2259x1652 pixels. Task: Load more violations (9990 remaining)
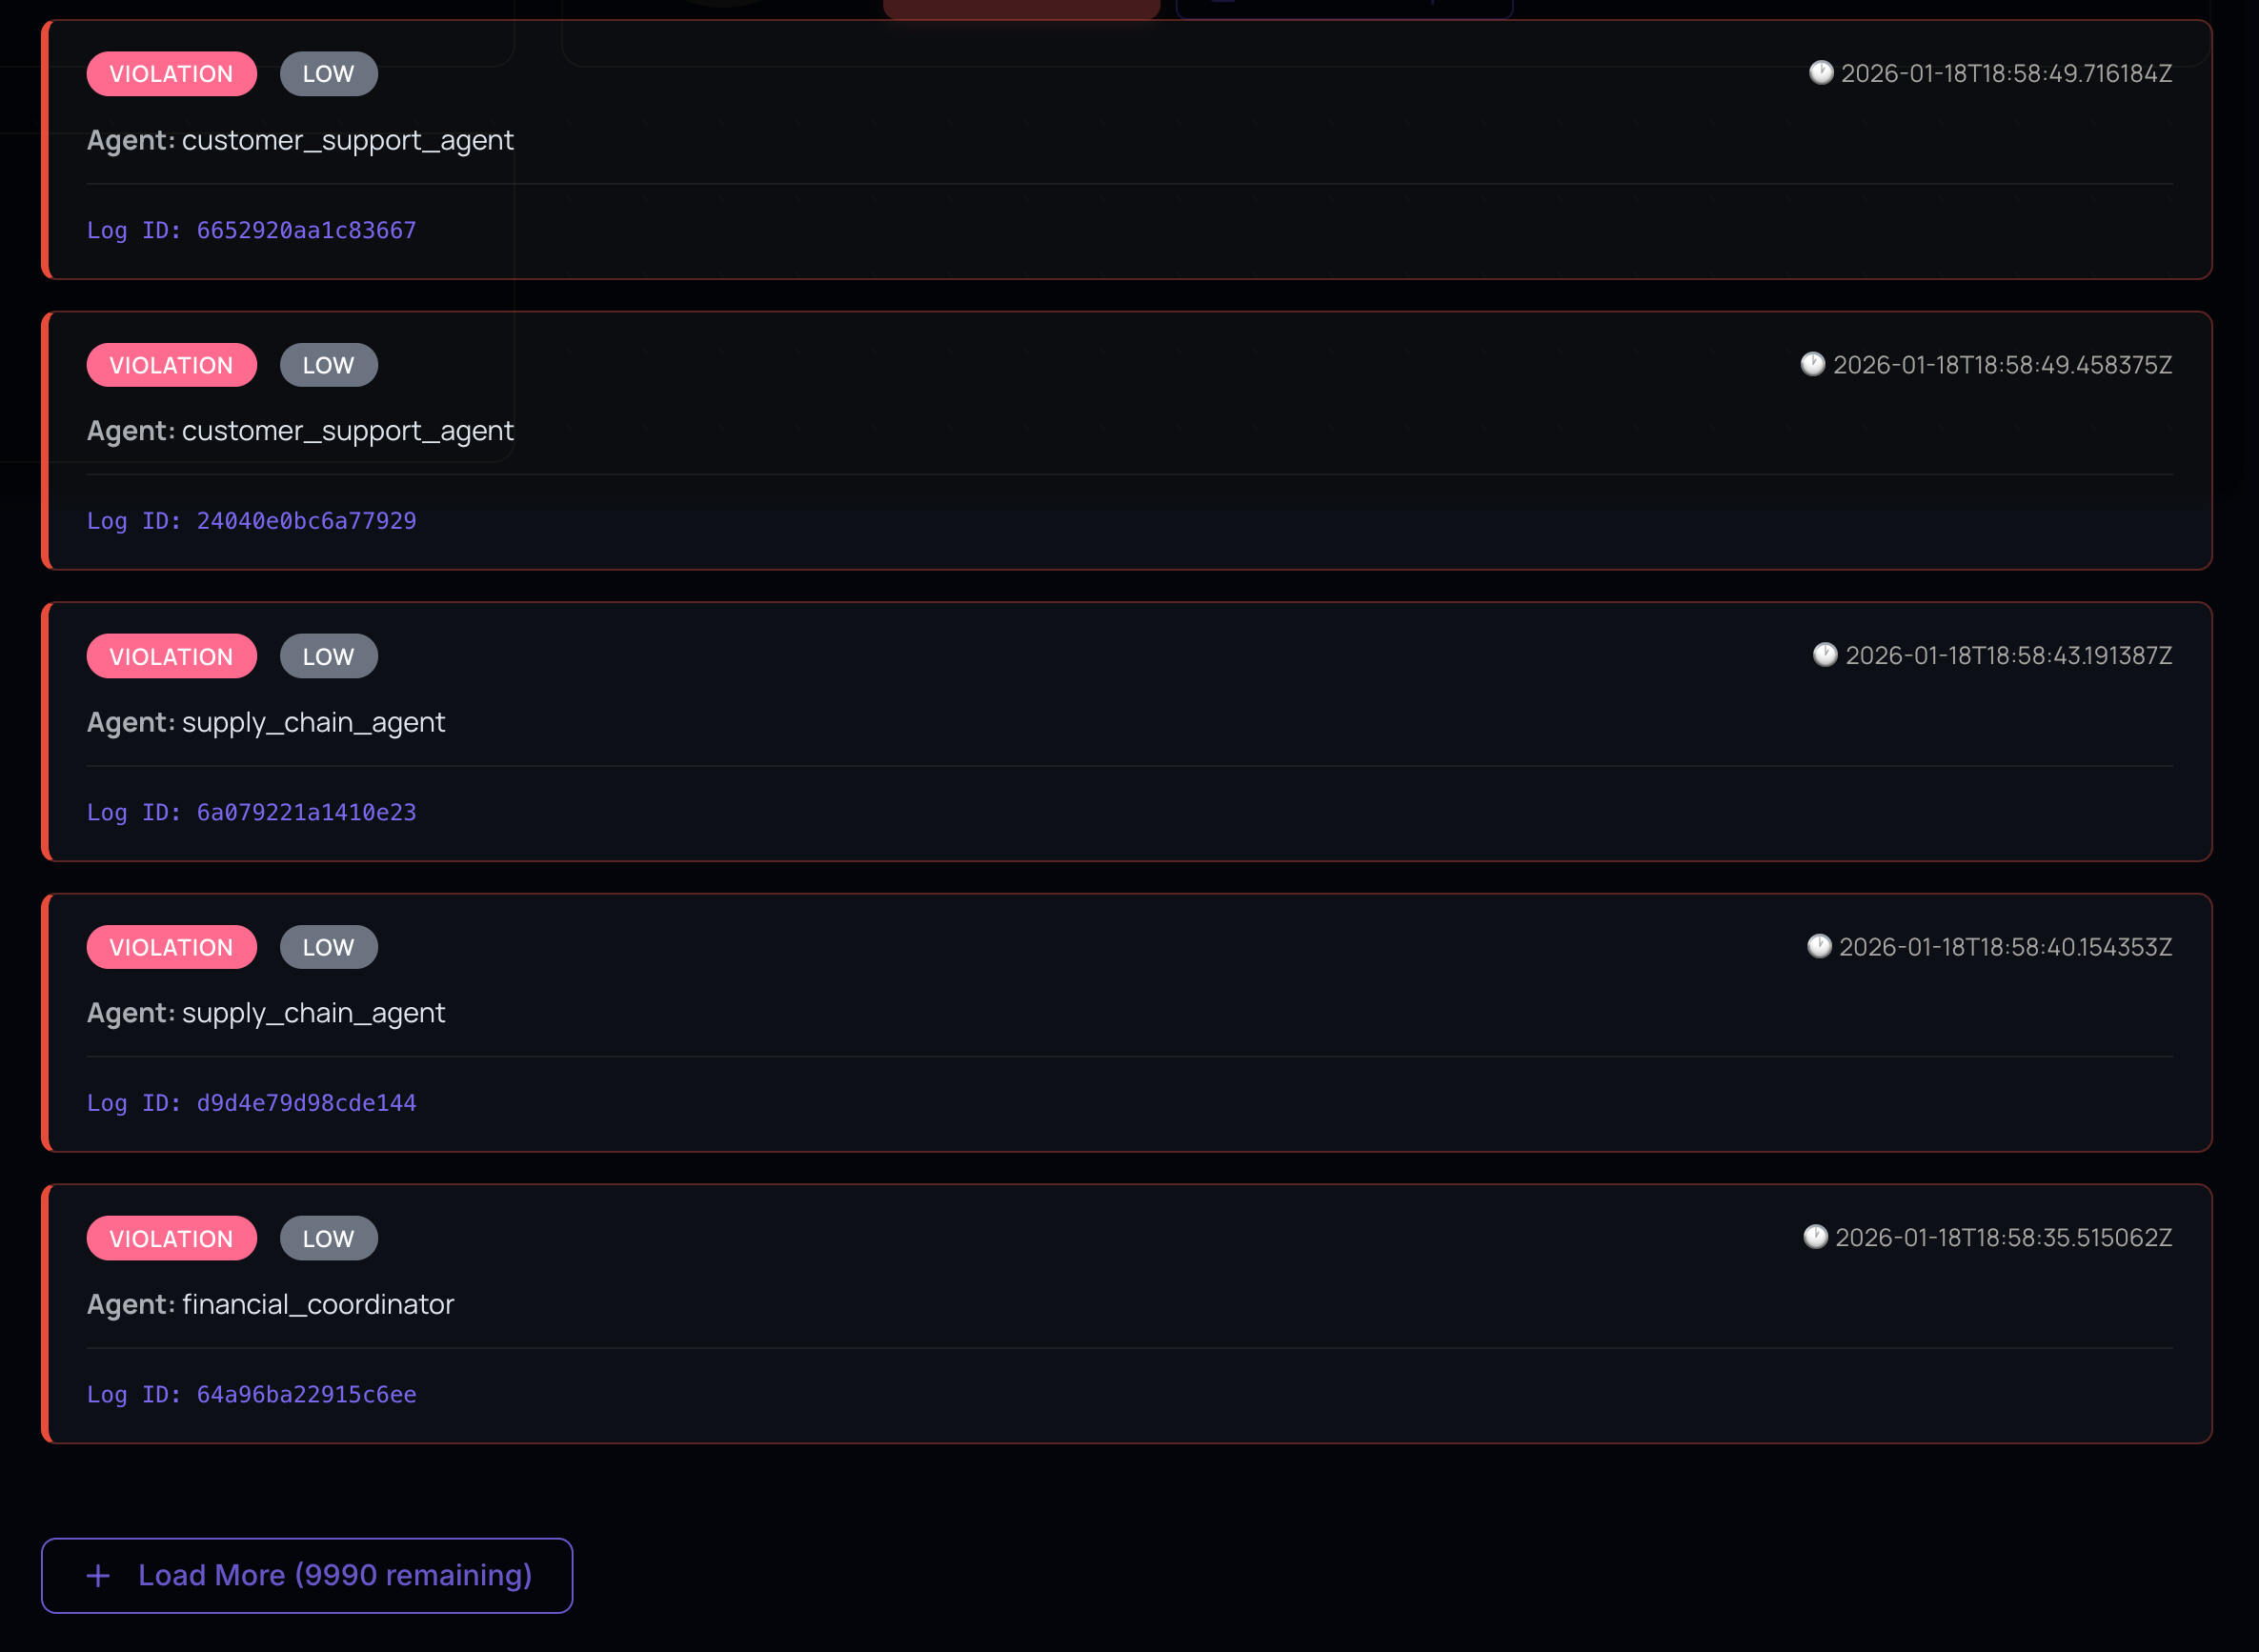tap(306, 1576)
